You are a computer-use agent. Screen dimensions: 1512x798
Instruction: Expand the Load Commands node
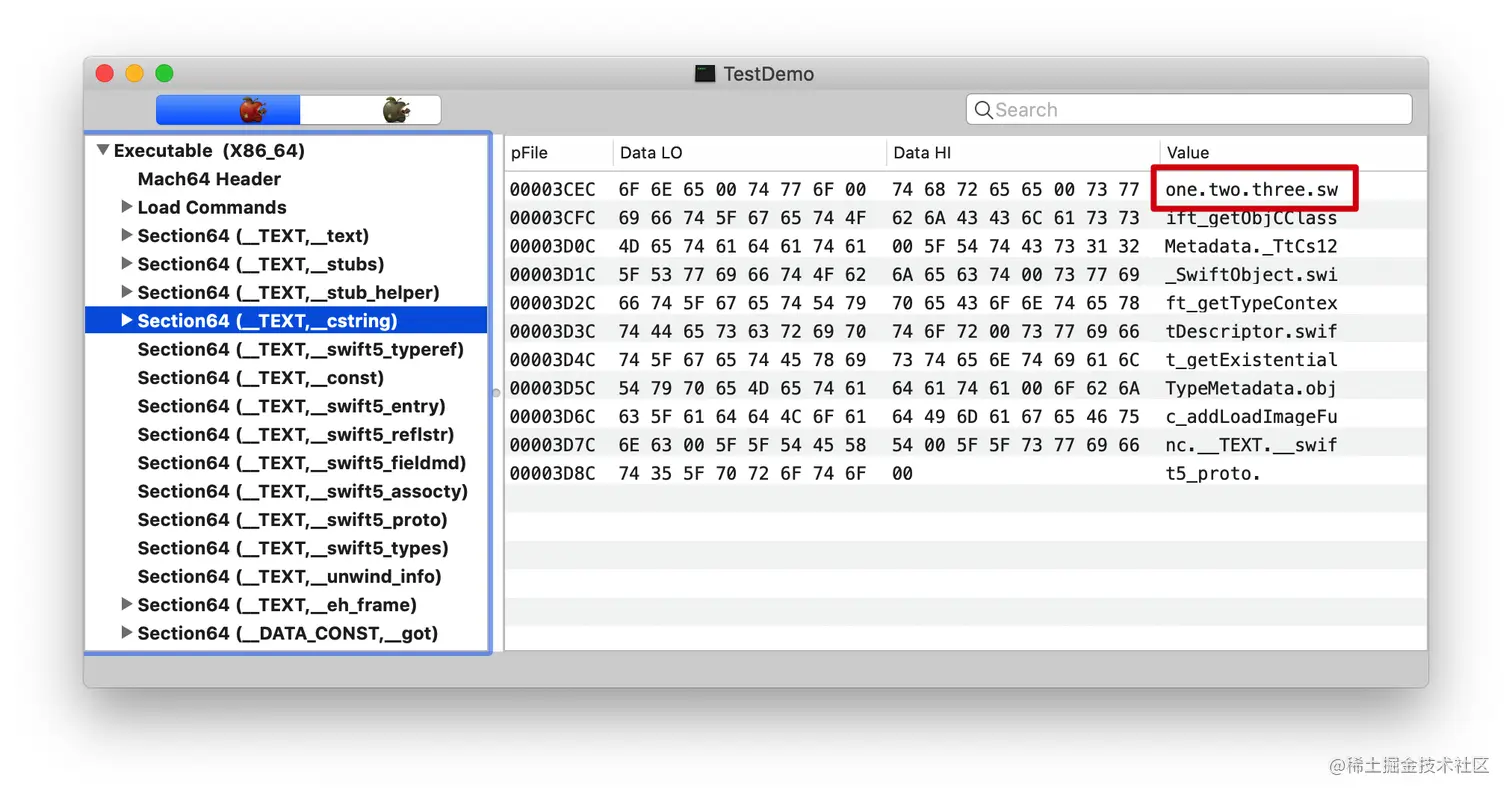[x=126, y=207]
